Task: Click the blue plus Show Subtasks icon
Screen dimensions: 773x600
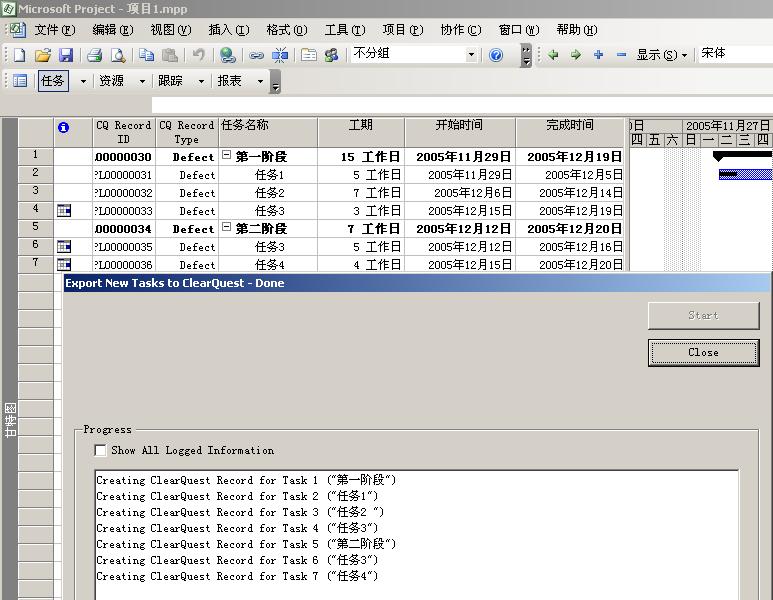Action: point(598,54)
